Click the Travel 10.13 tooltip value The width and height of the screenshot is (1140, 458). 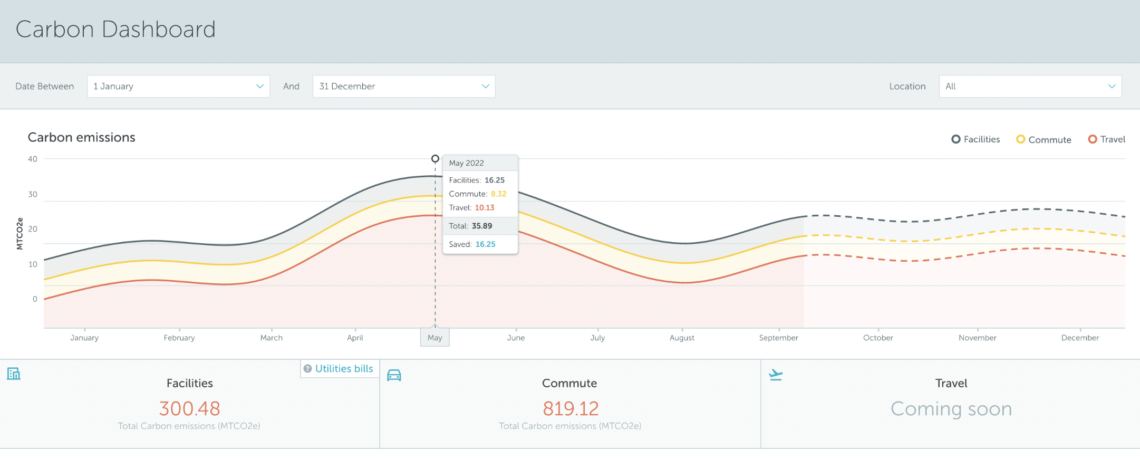[x=484, y=208]
